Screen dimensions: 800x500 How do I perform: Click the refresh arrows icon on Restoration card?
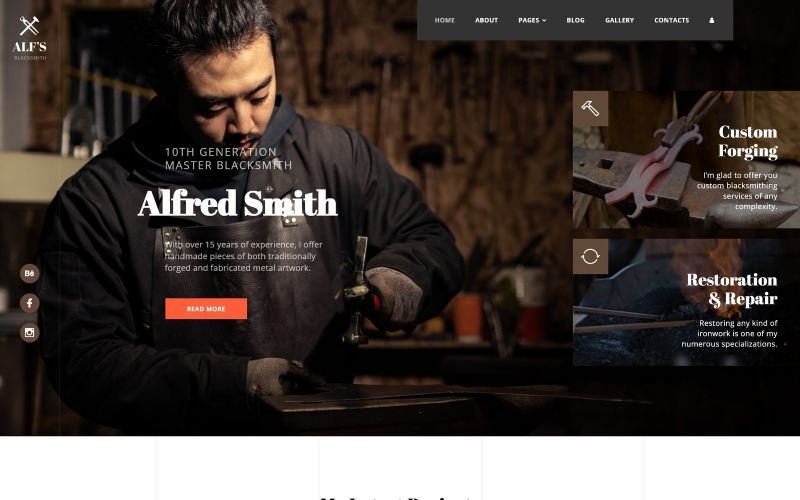point(590,256)
